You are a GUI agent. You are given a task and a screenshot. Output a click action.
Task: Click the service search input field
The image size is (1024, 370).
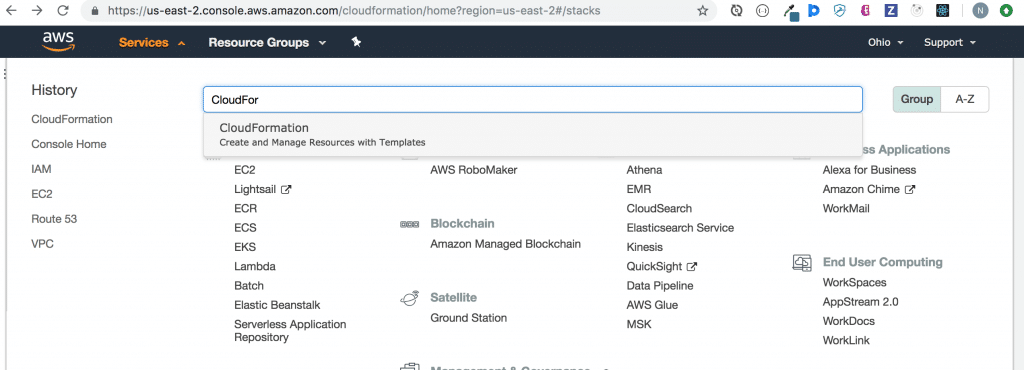coord(533,100)
